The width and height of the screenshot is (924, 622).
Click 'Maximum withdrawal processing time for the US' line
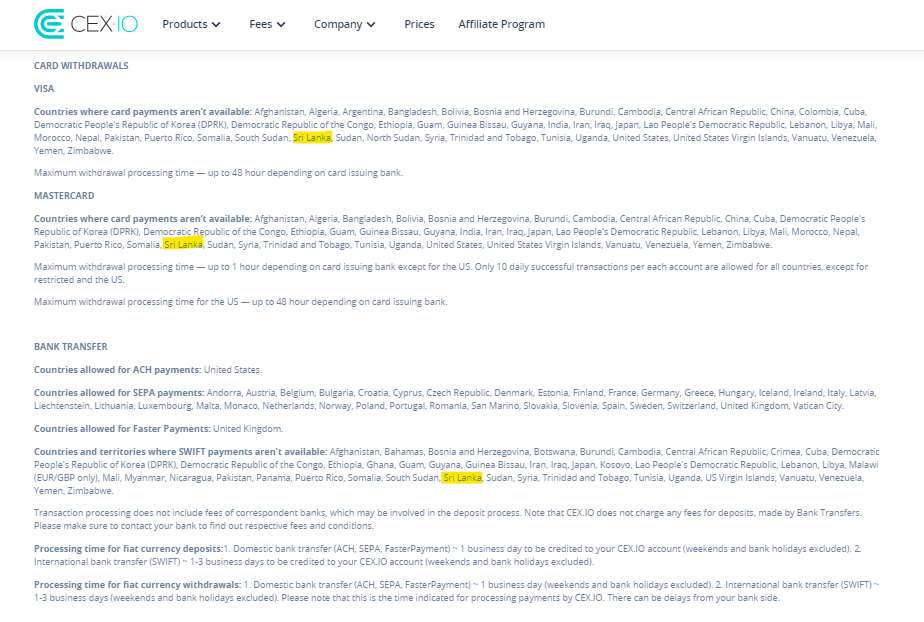coord(240,302)
